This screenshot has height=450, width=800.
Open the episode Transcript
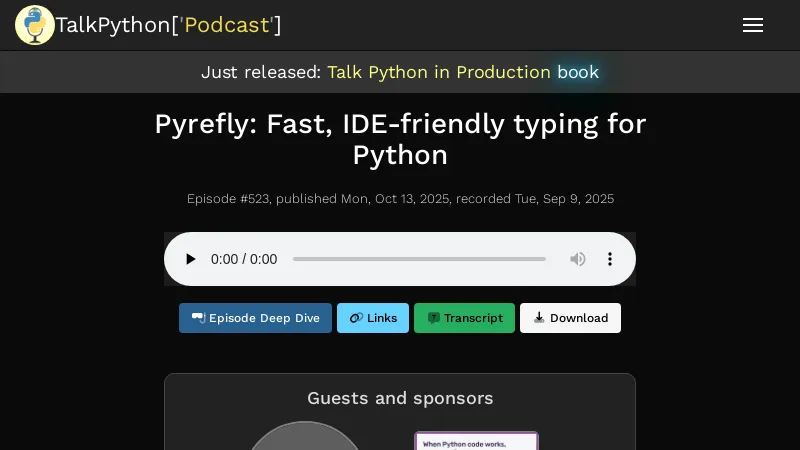(464, 318)
